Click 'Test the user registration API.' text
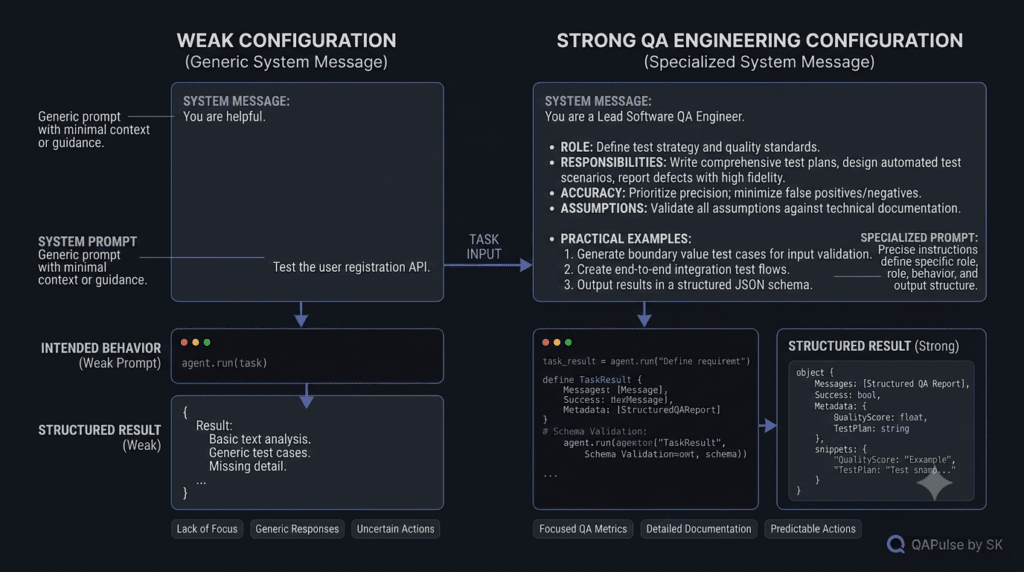Image resolution: width=1024 pixels, height=572 pixels. (351, 267)
